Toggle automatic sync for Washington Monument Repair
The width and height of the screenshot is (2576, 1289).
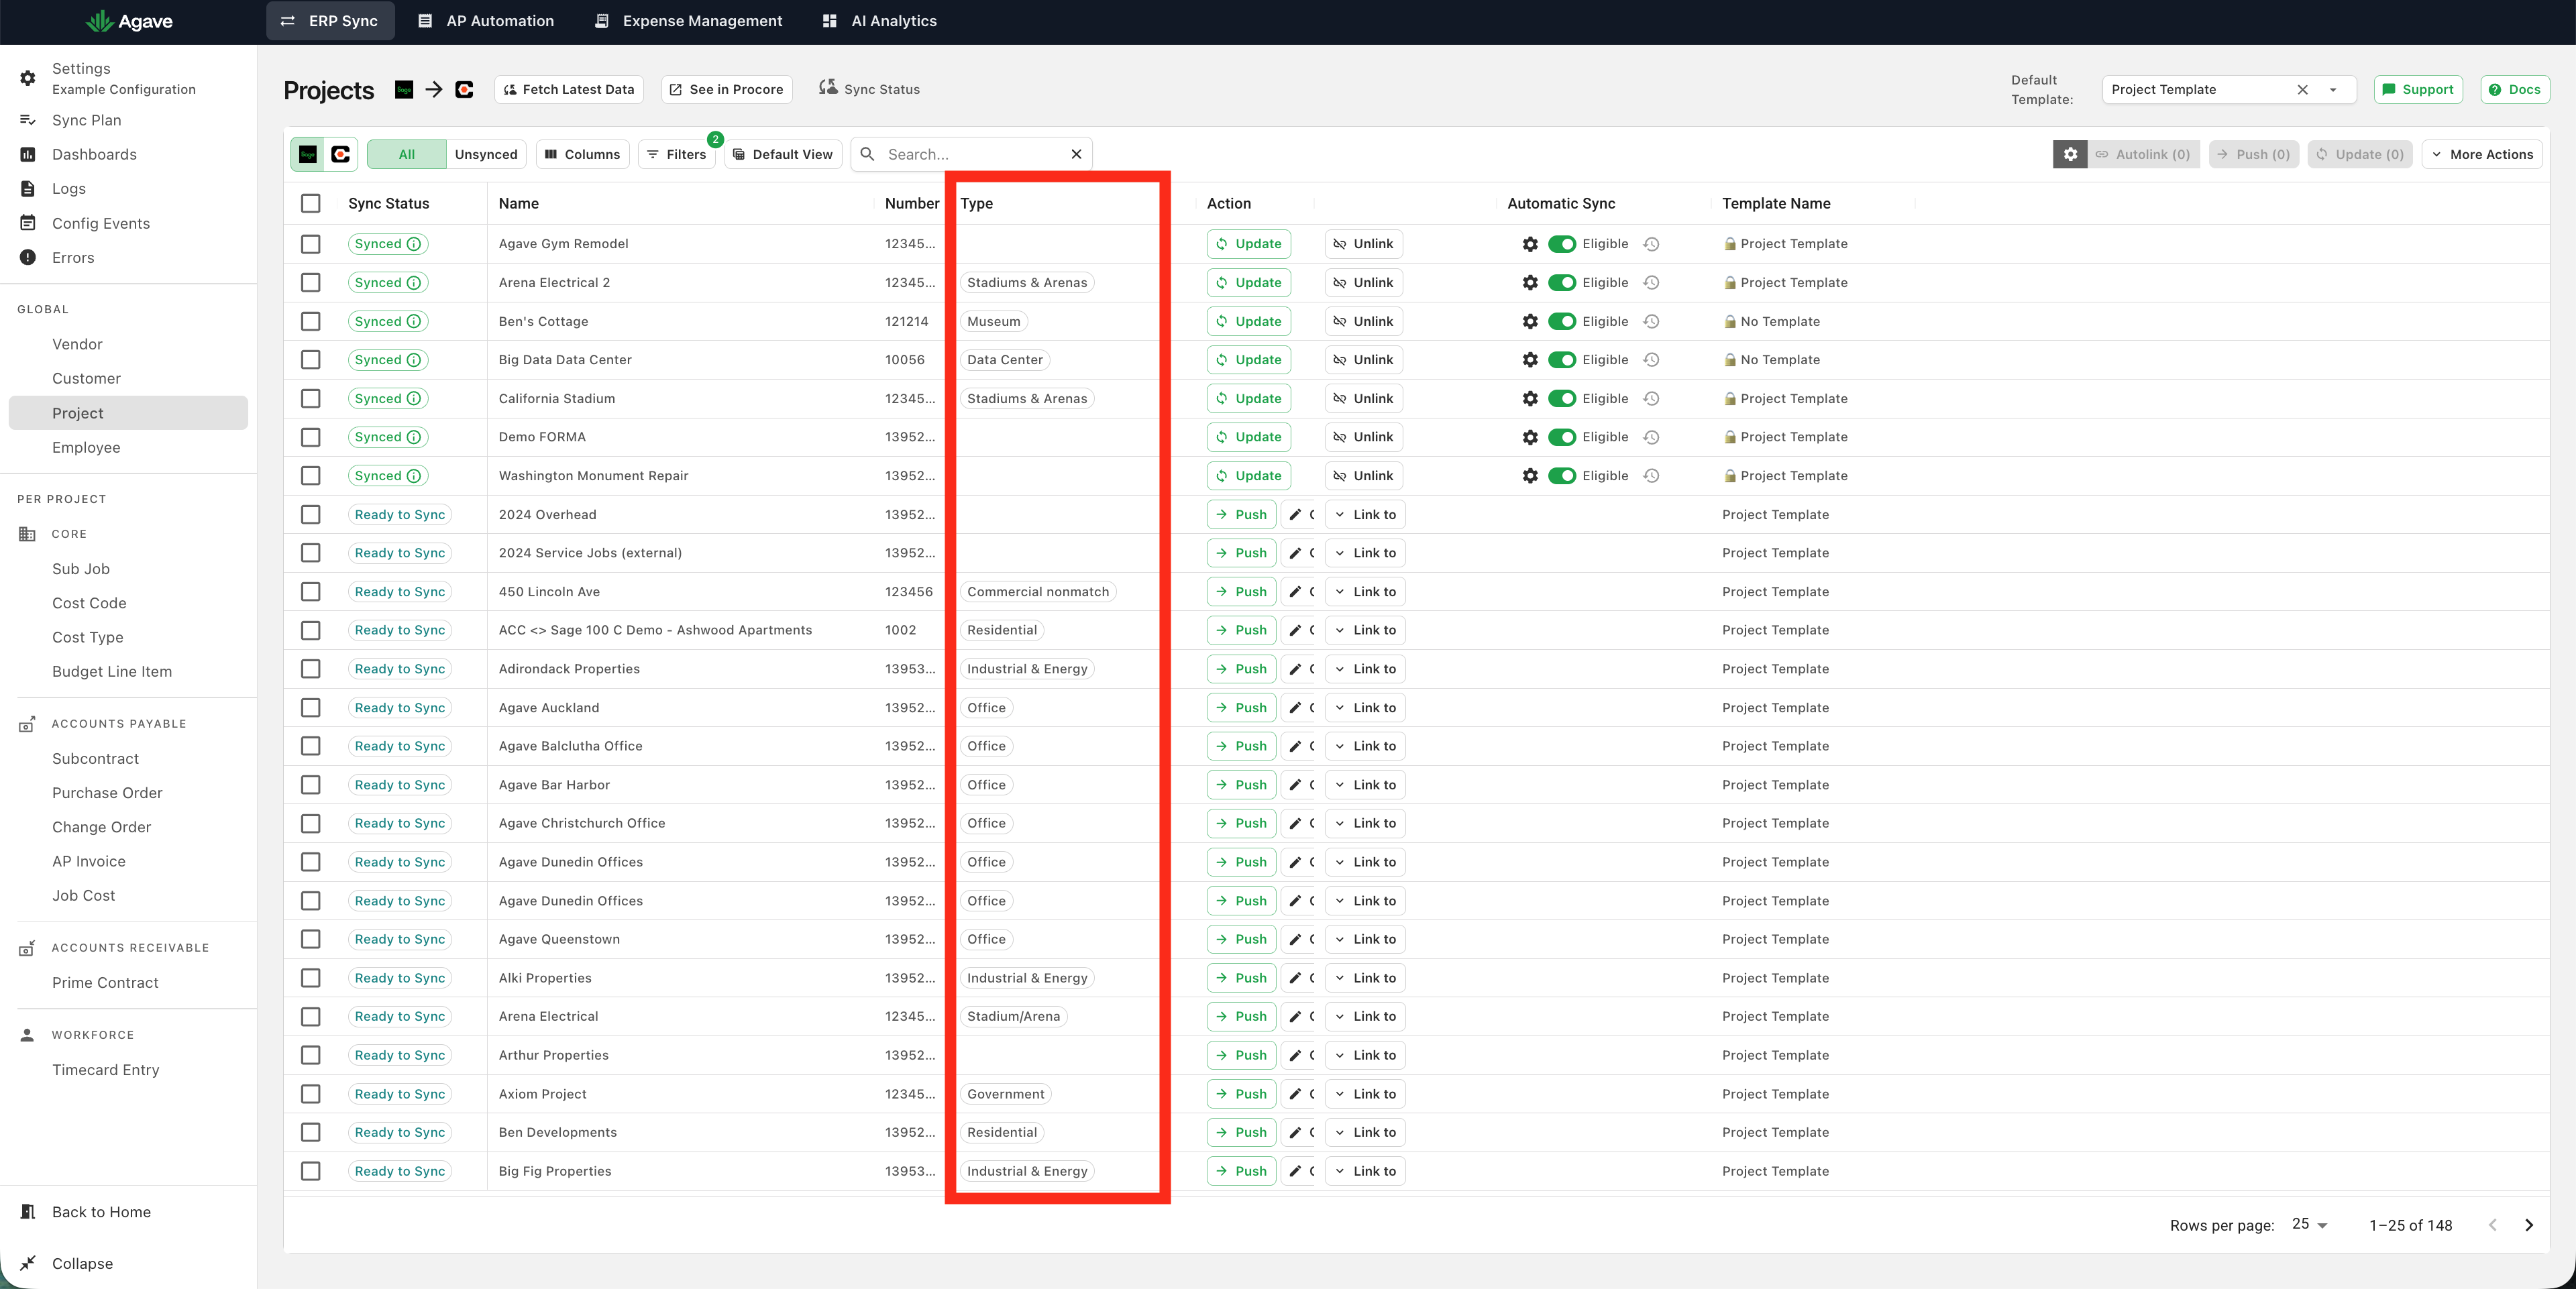[1562, 476]
